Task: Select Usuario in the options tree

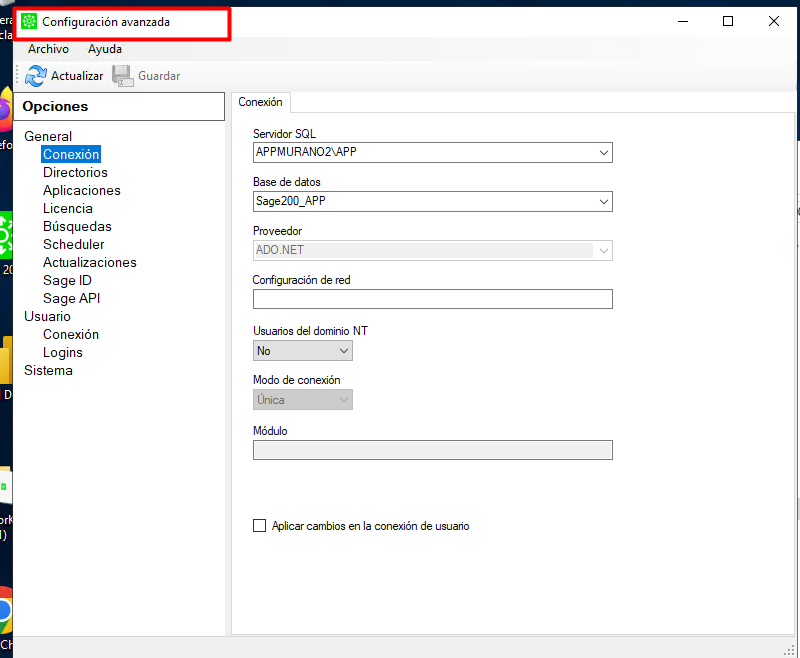Action: pos(47,316)
